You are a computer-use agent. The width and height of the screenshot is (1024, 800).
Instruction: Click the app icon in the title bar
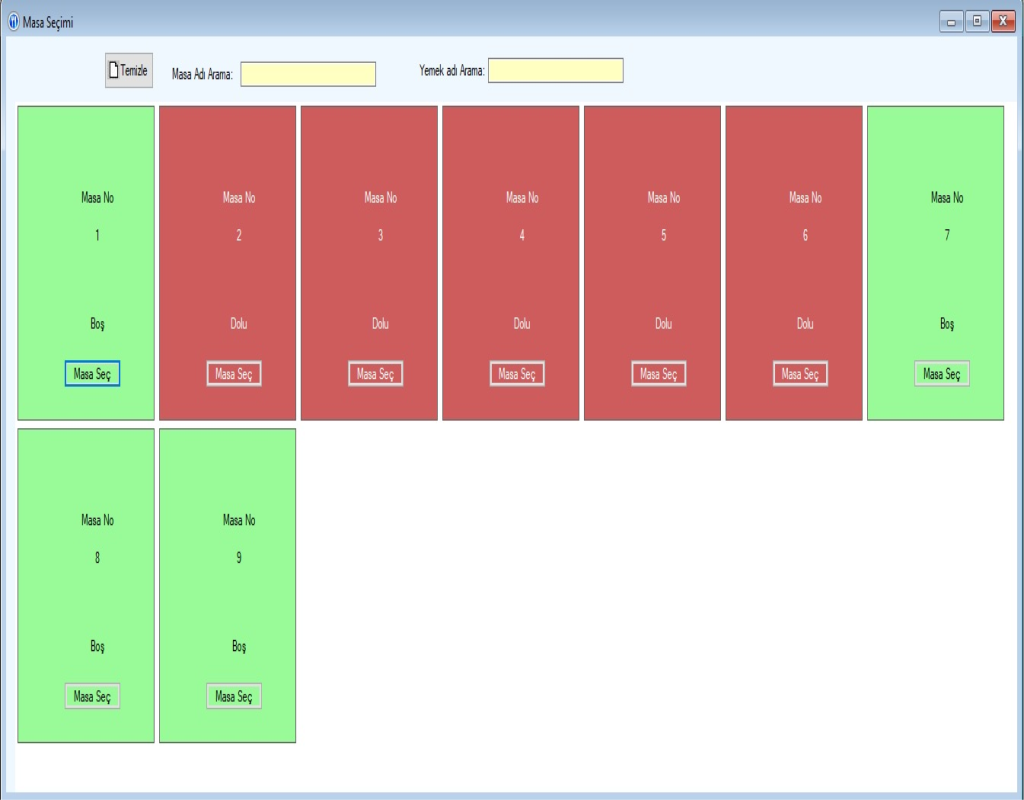tap(13, 22)
